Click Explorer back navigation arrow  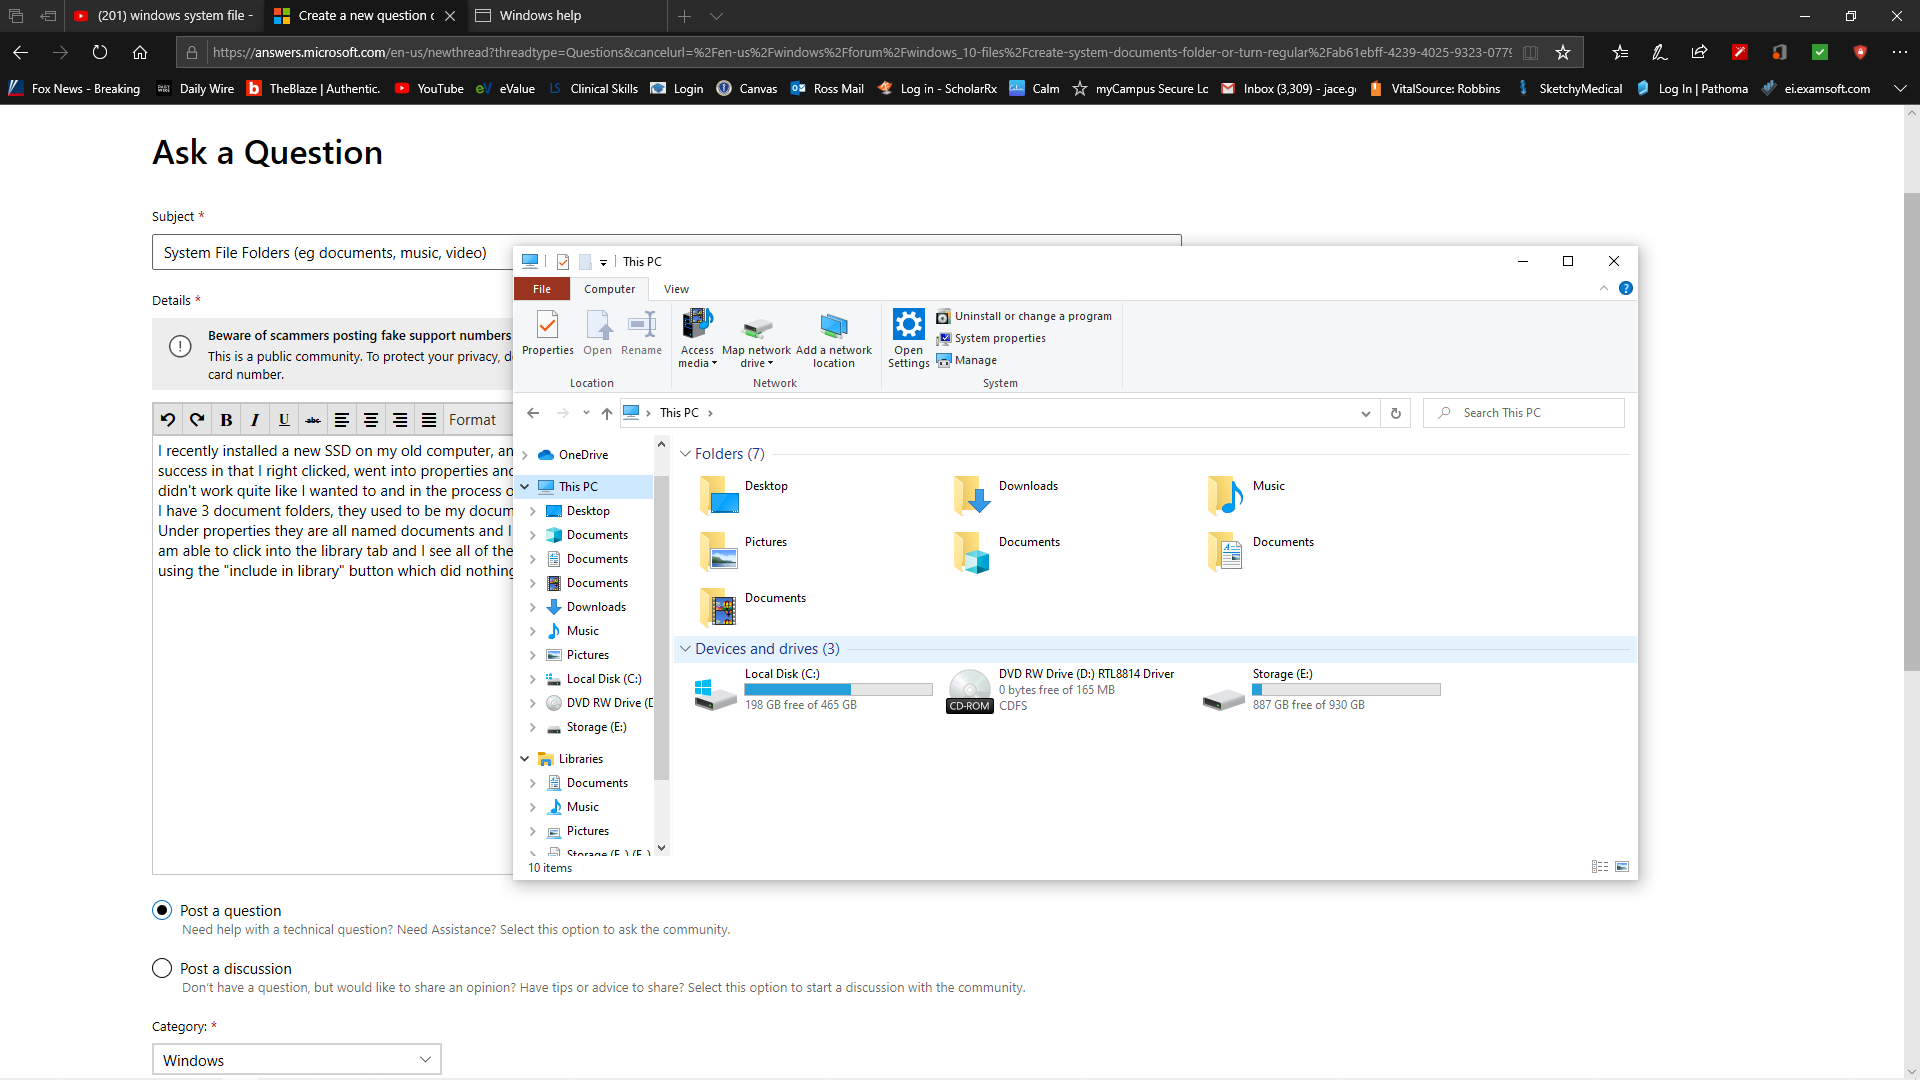pyautogui.click(x=533, y=413)
